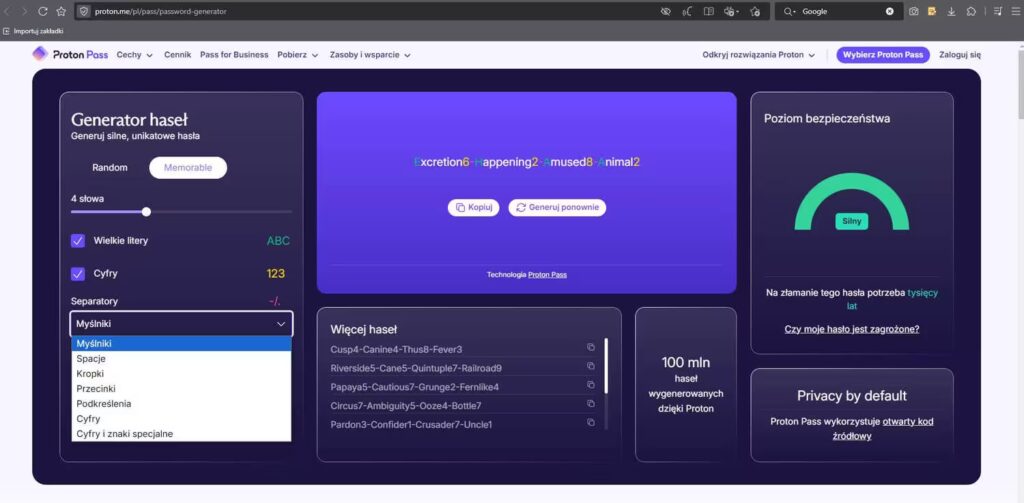Click the 100 mln statistic text

coord(686,363)
